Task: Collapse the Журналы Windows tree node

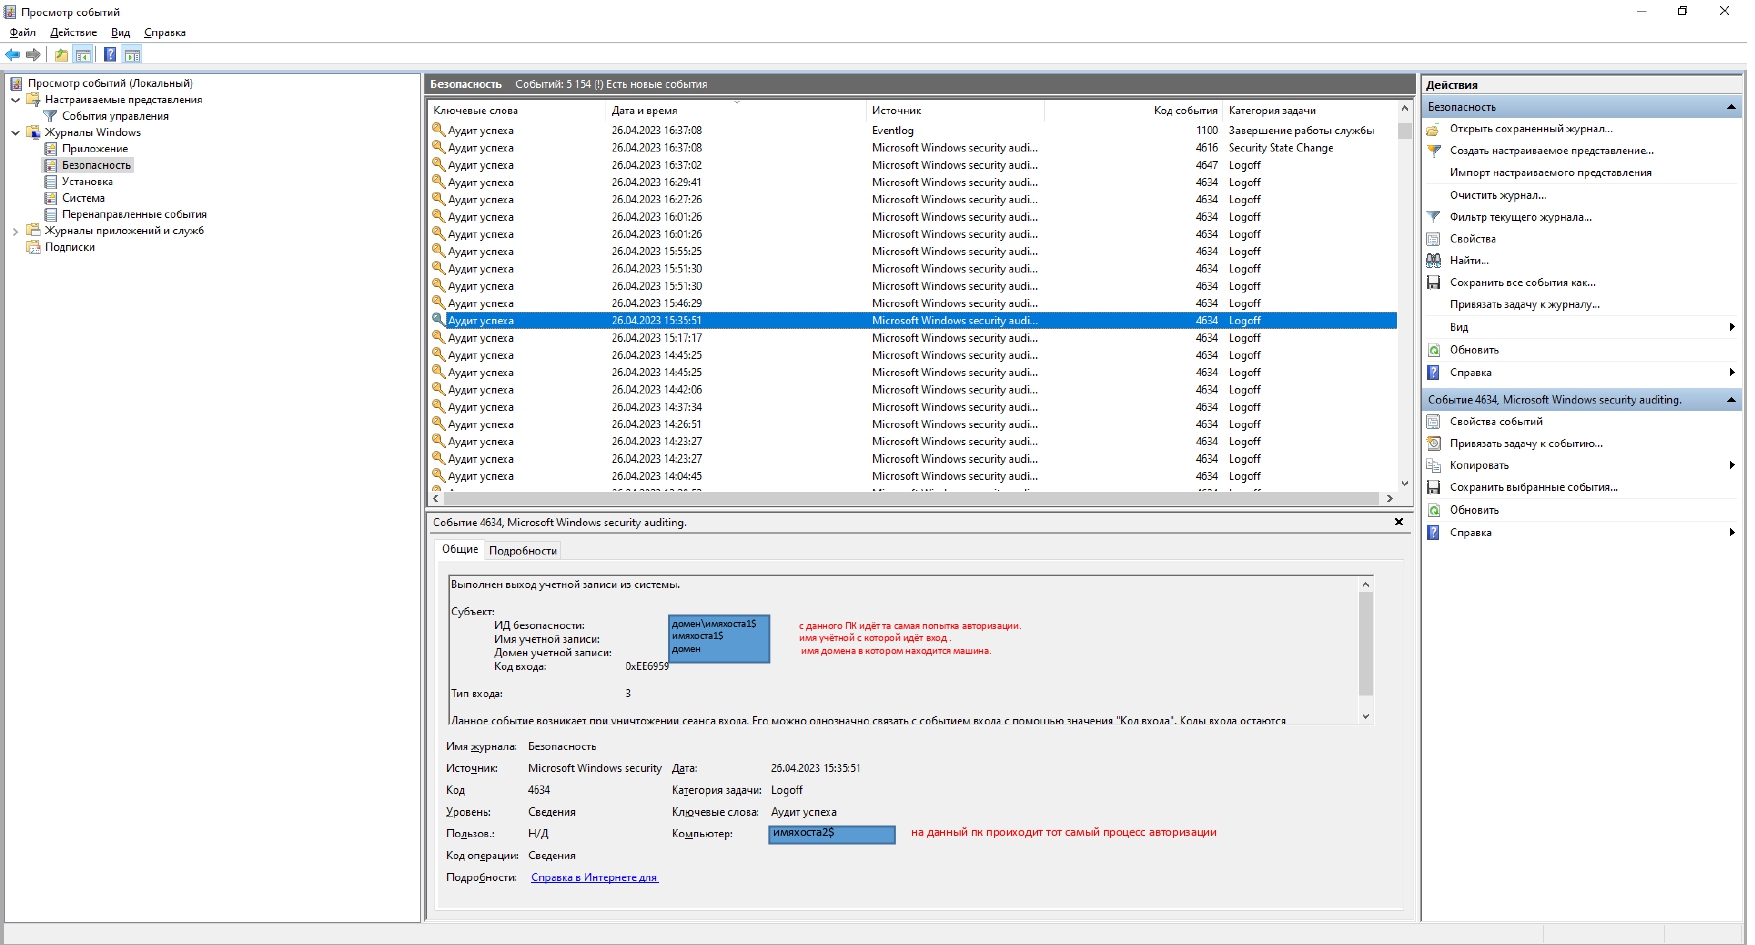Action: tap(15, 132)
